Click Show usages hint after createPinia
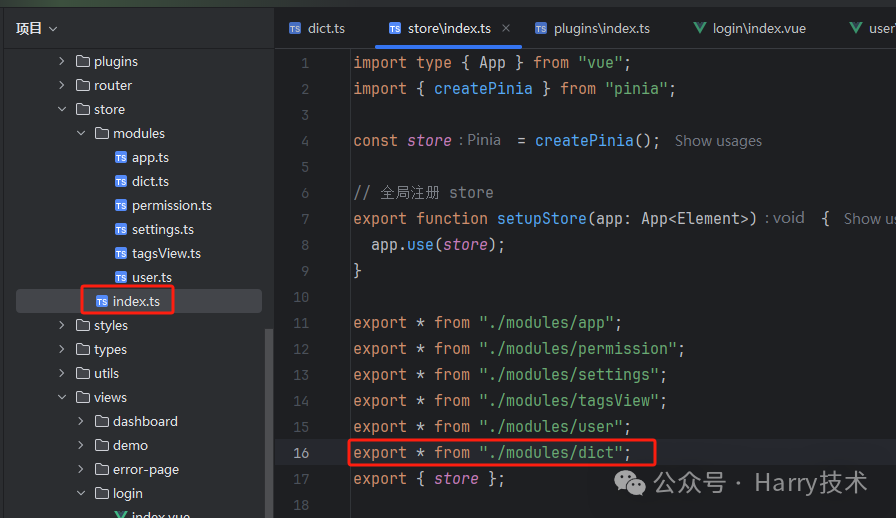 [x=718, y=141]
